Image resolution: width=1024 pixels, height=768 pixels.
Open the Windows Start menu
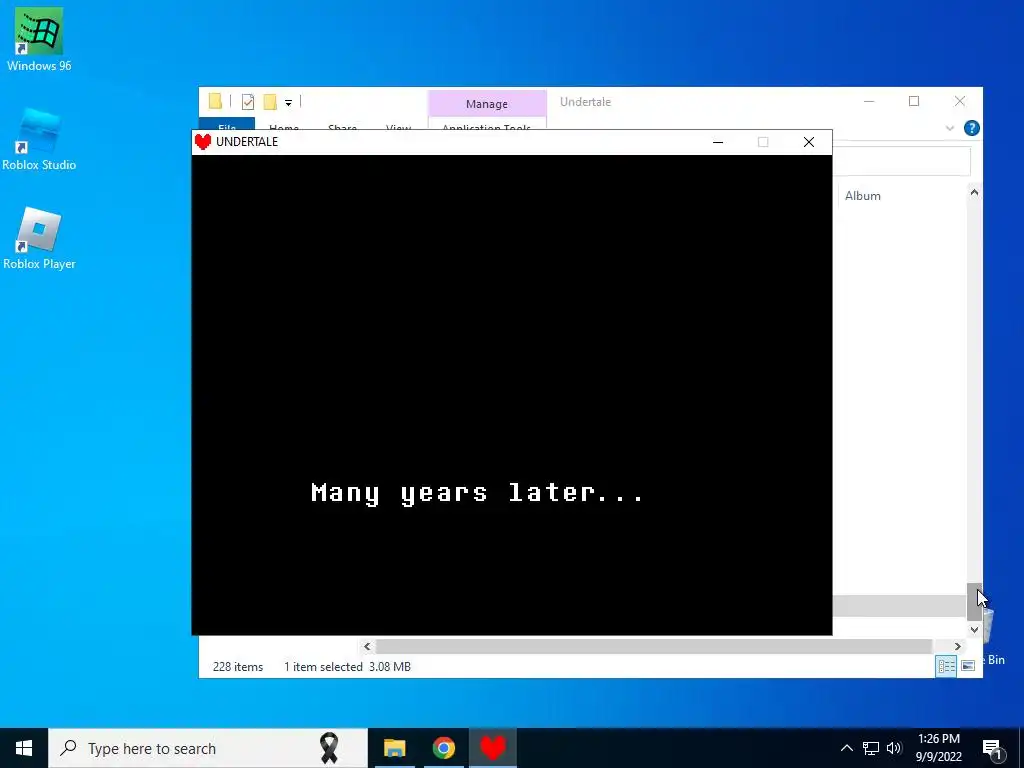24,748
